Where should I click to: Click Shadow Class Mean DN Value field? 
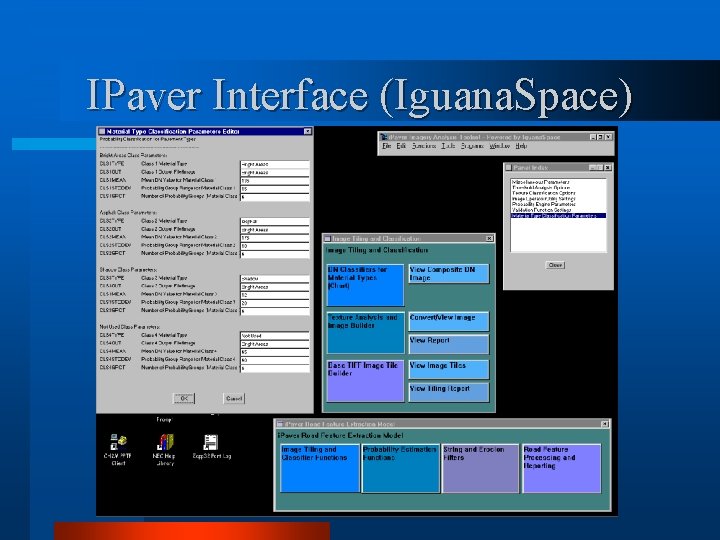click(275, 295)
